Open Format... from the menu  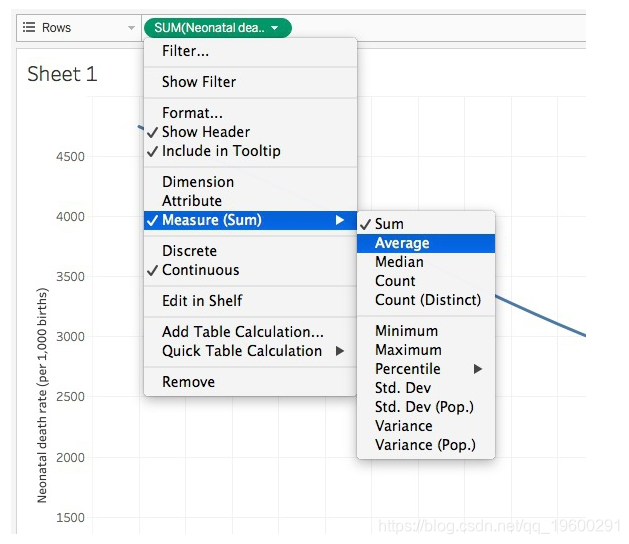pos(250,113)
